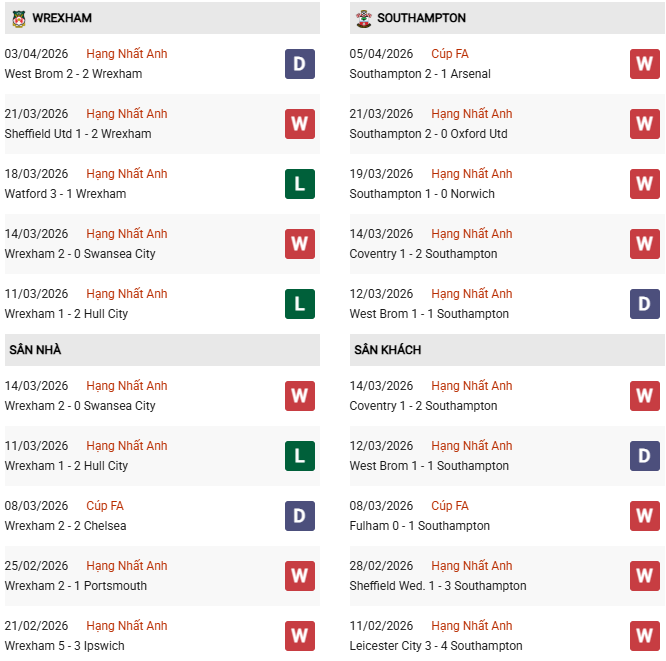
Task: Open the Sân Khách section header
Action: (x=387, y=350)
